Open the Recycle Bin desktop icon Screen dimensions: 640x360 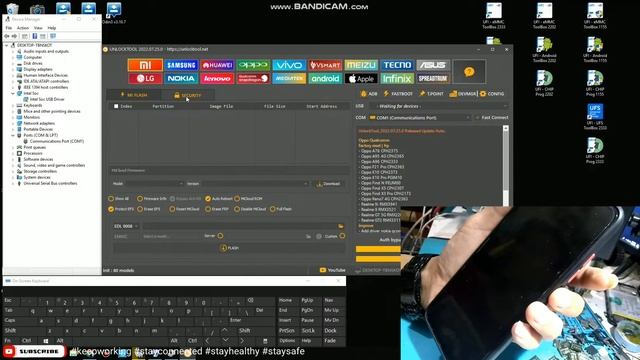pyautogui.click(x=13, y=8)
